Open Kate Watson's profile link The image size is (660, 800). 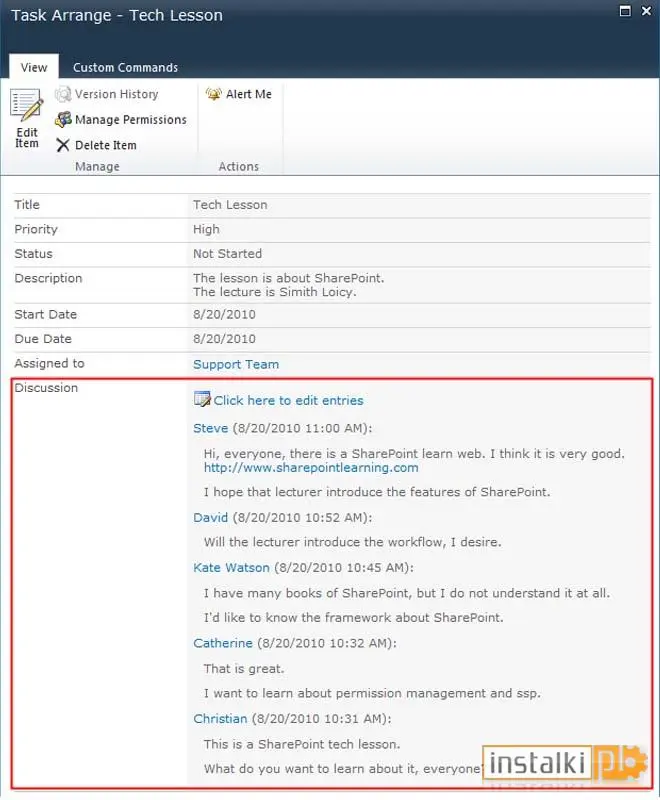tap(231, 567)
